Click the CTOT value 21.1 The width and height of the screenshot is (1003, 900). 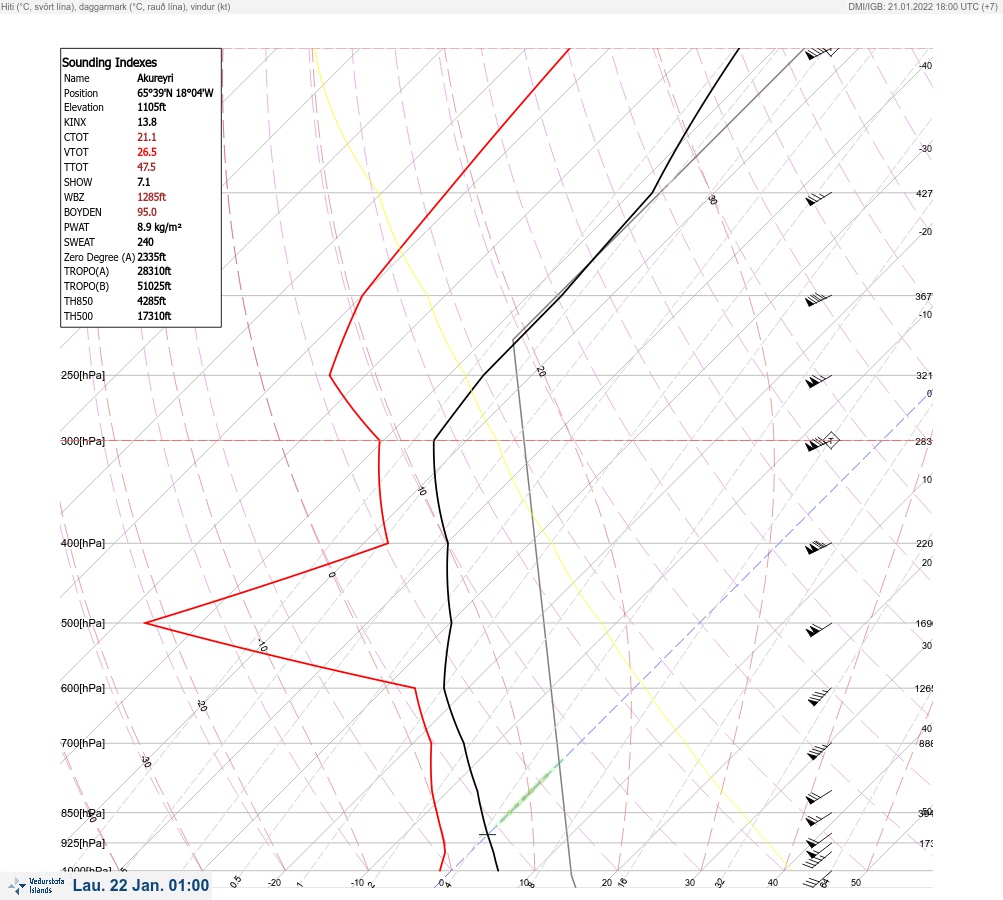click(x=146, y=137)
